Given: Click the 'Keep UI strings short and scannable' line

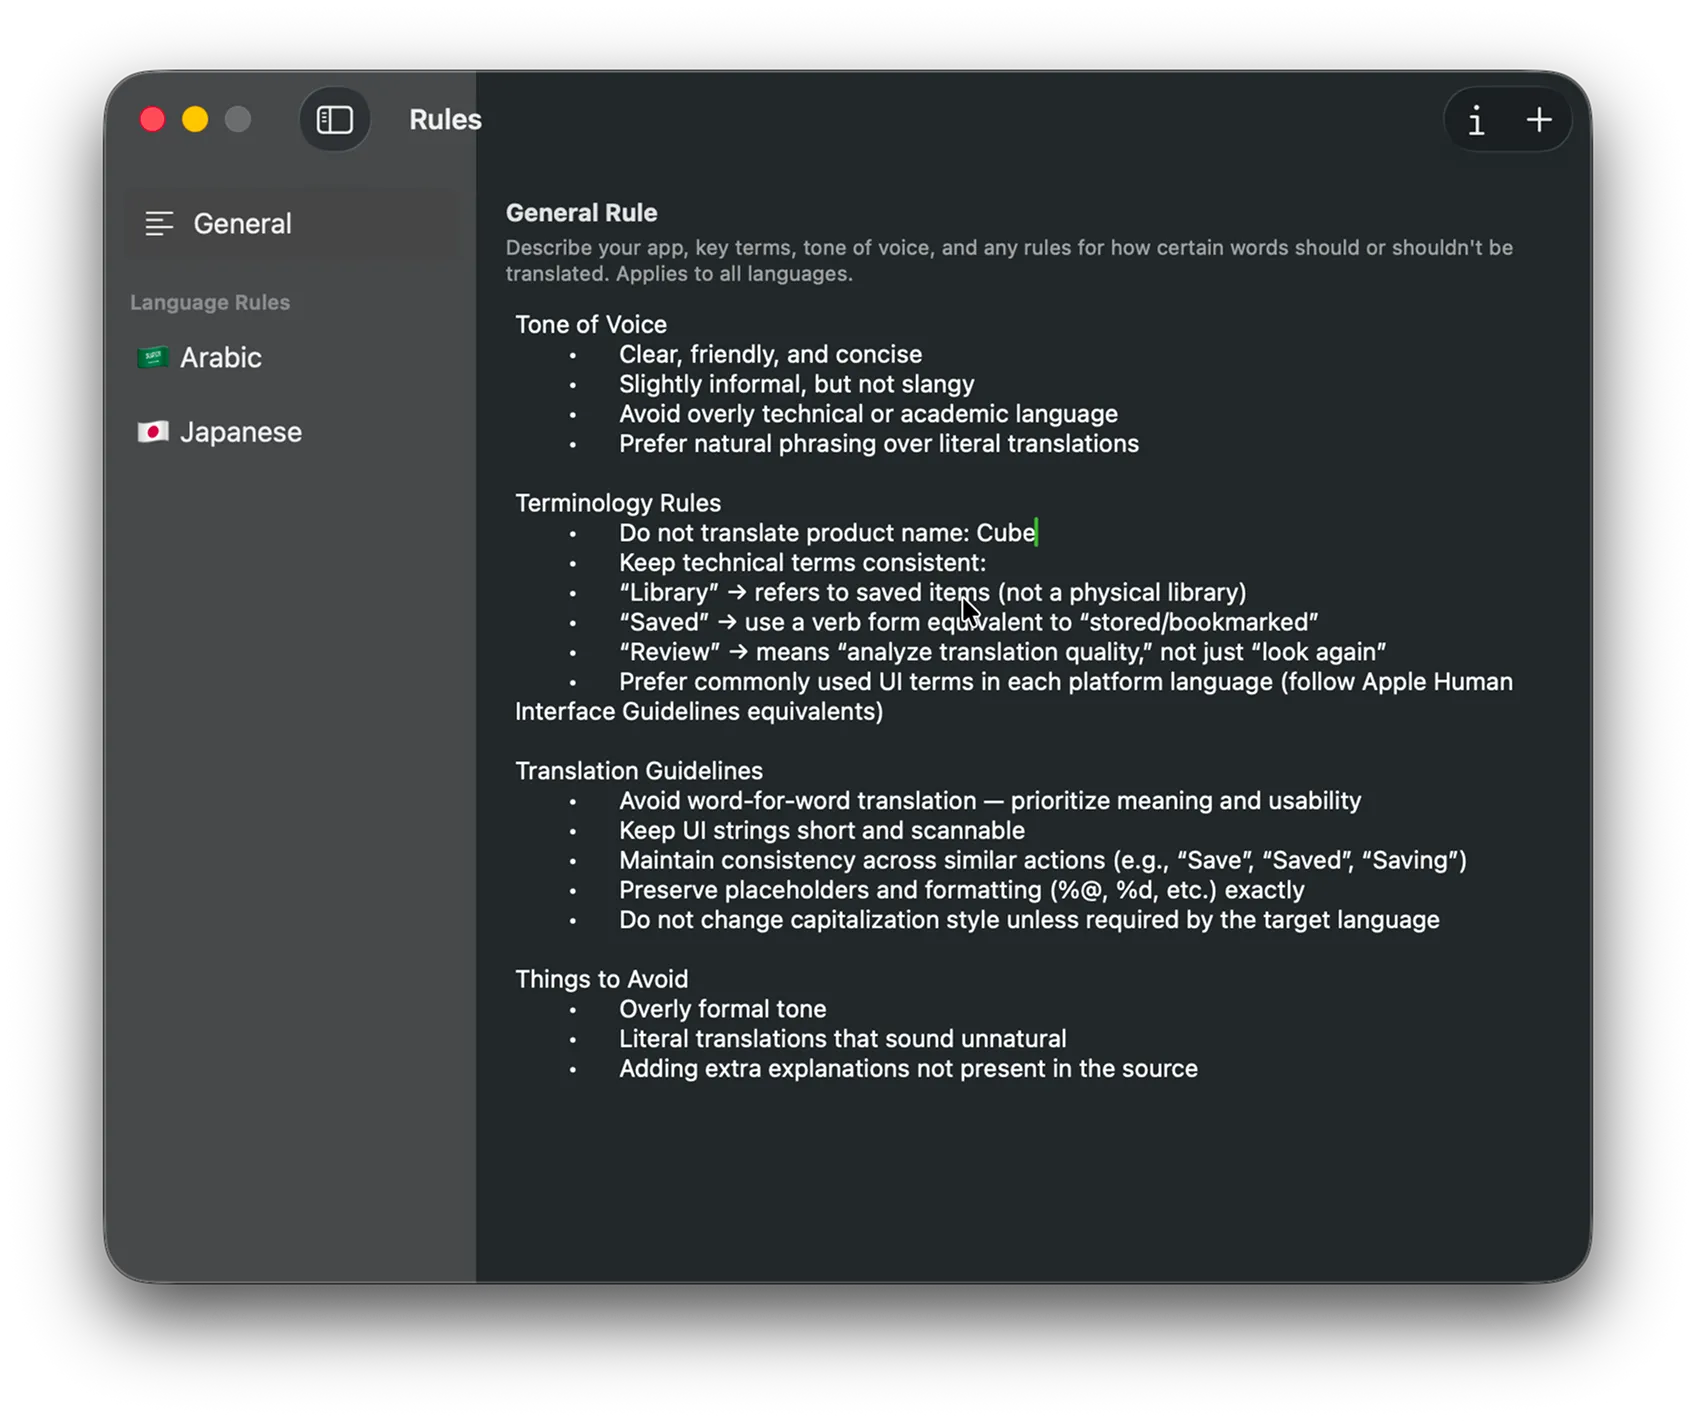Looking at the screenshot, I should (x=821, y=831).
